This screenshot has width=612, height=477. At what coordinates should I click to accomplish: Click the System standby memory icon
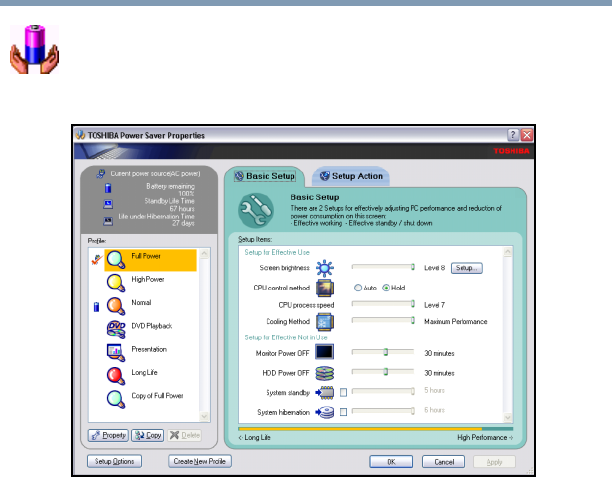[x=325, y=392]
